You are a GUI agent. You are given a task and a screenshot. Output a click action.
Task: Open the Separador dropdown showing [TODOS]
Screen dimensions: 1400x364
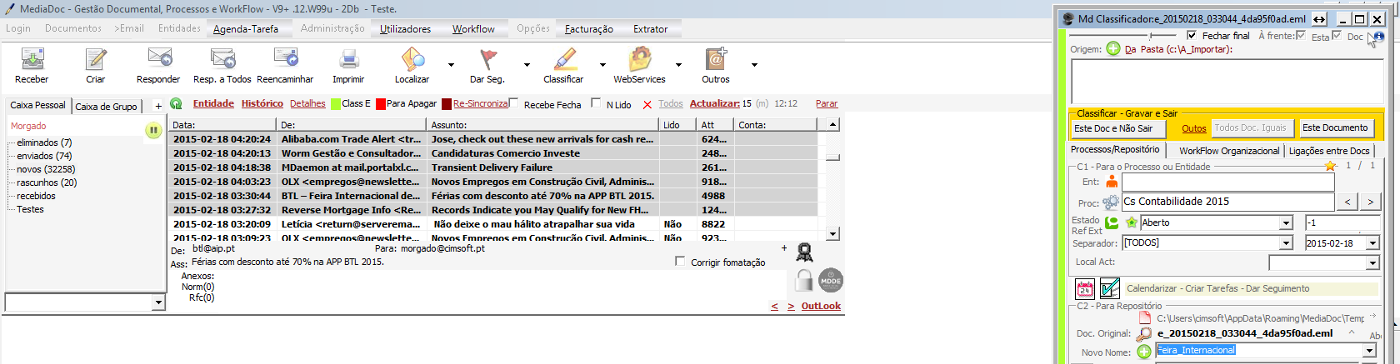point(1286,243)
